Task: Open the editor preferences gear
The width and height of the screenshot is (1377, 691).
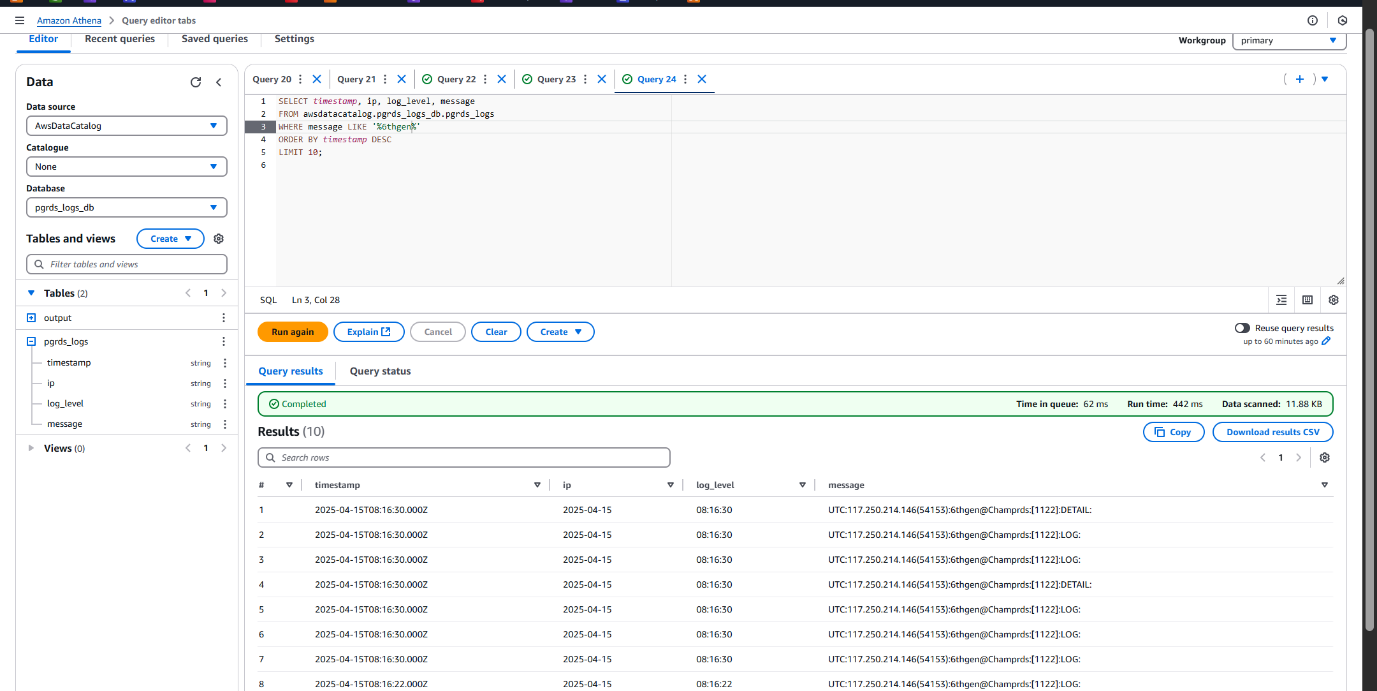Action: (x=1333, y=300)
